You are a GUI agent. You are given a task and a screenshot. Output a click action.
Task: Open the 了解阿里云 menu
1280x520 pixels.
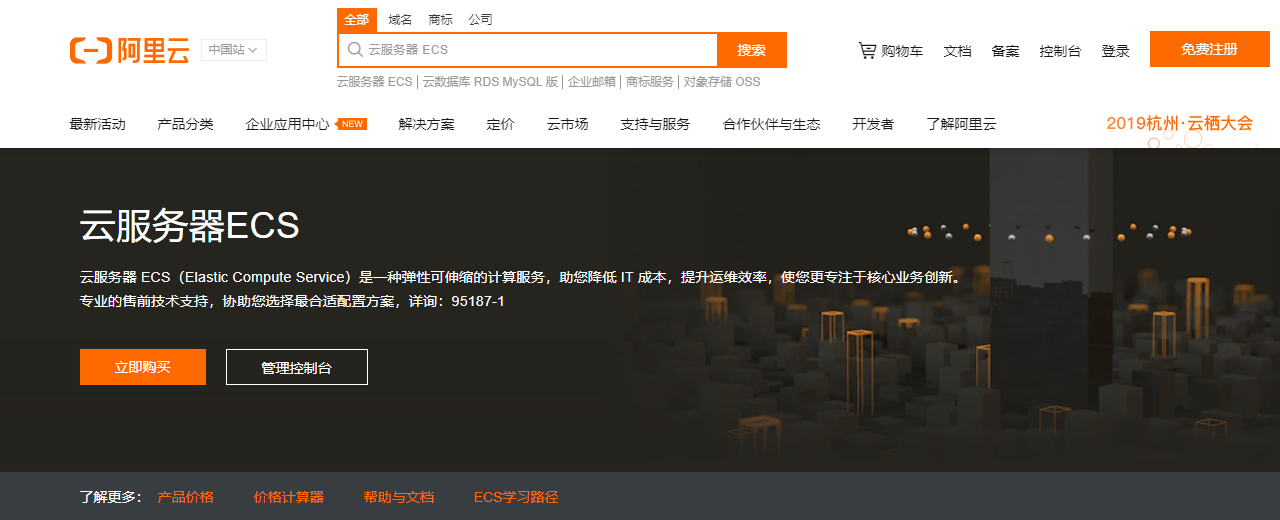(961, 124)
